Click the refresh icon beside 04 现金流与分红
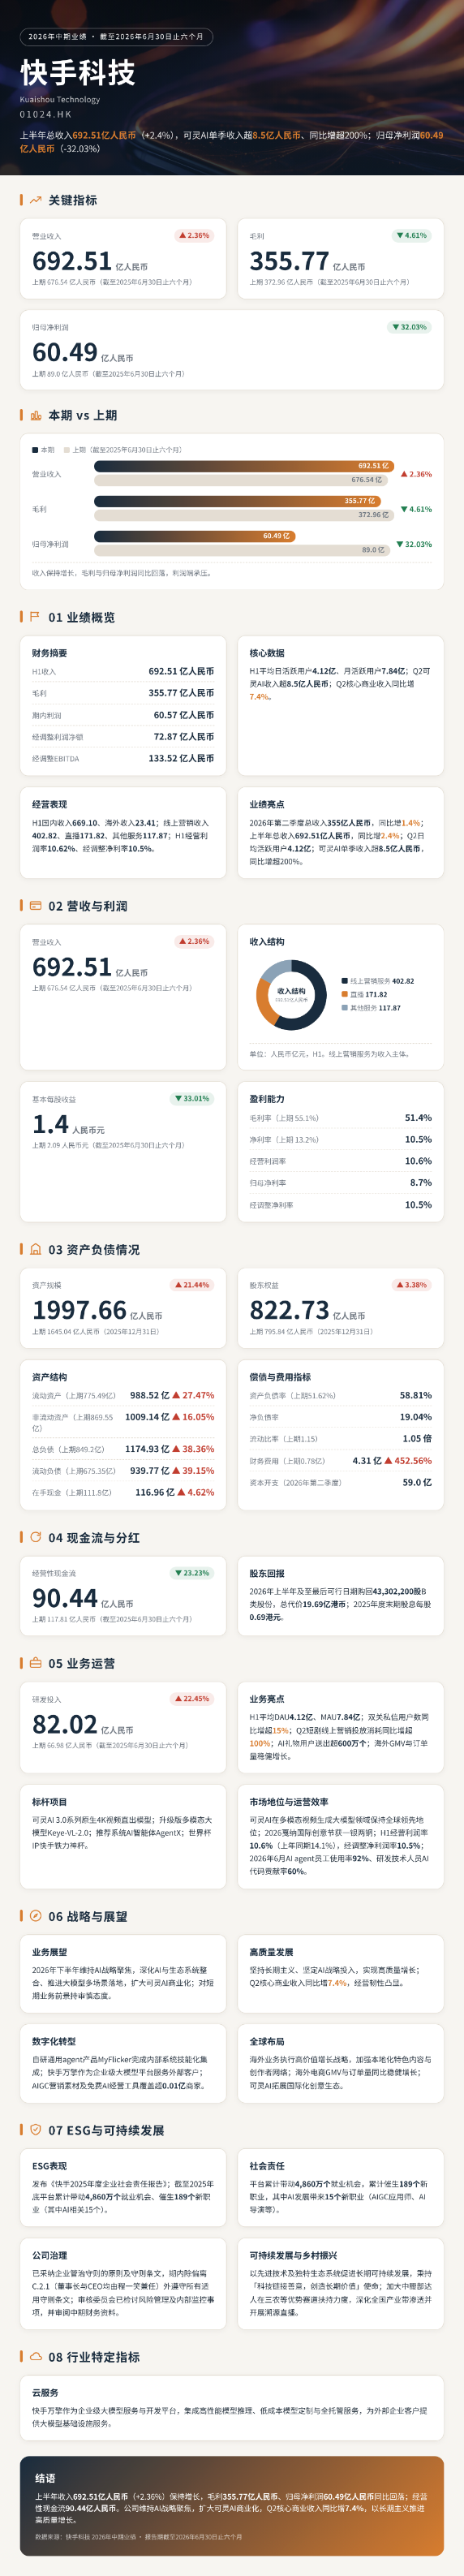Viewport: 464px width, 2576px height. pyautogui.click(x=36, y=1537)
